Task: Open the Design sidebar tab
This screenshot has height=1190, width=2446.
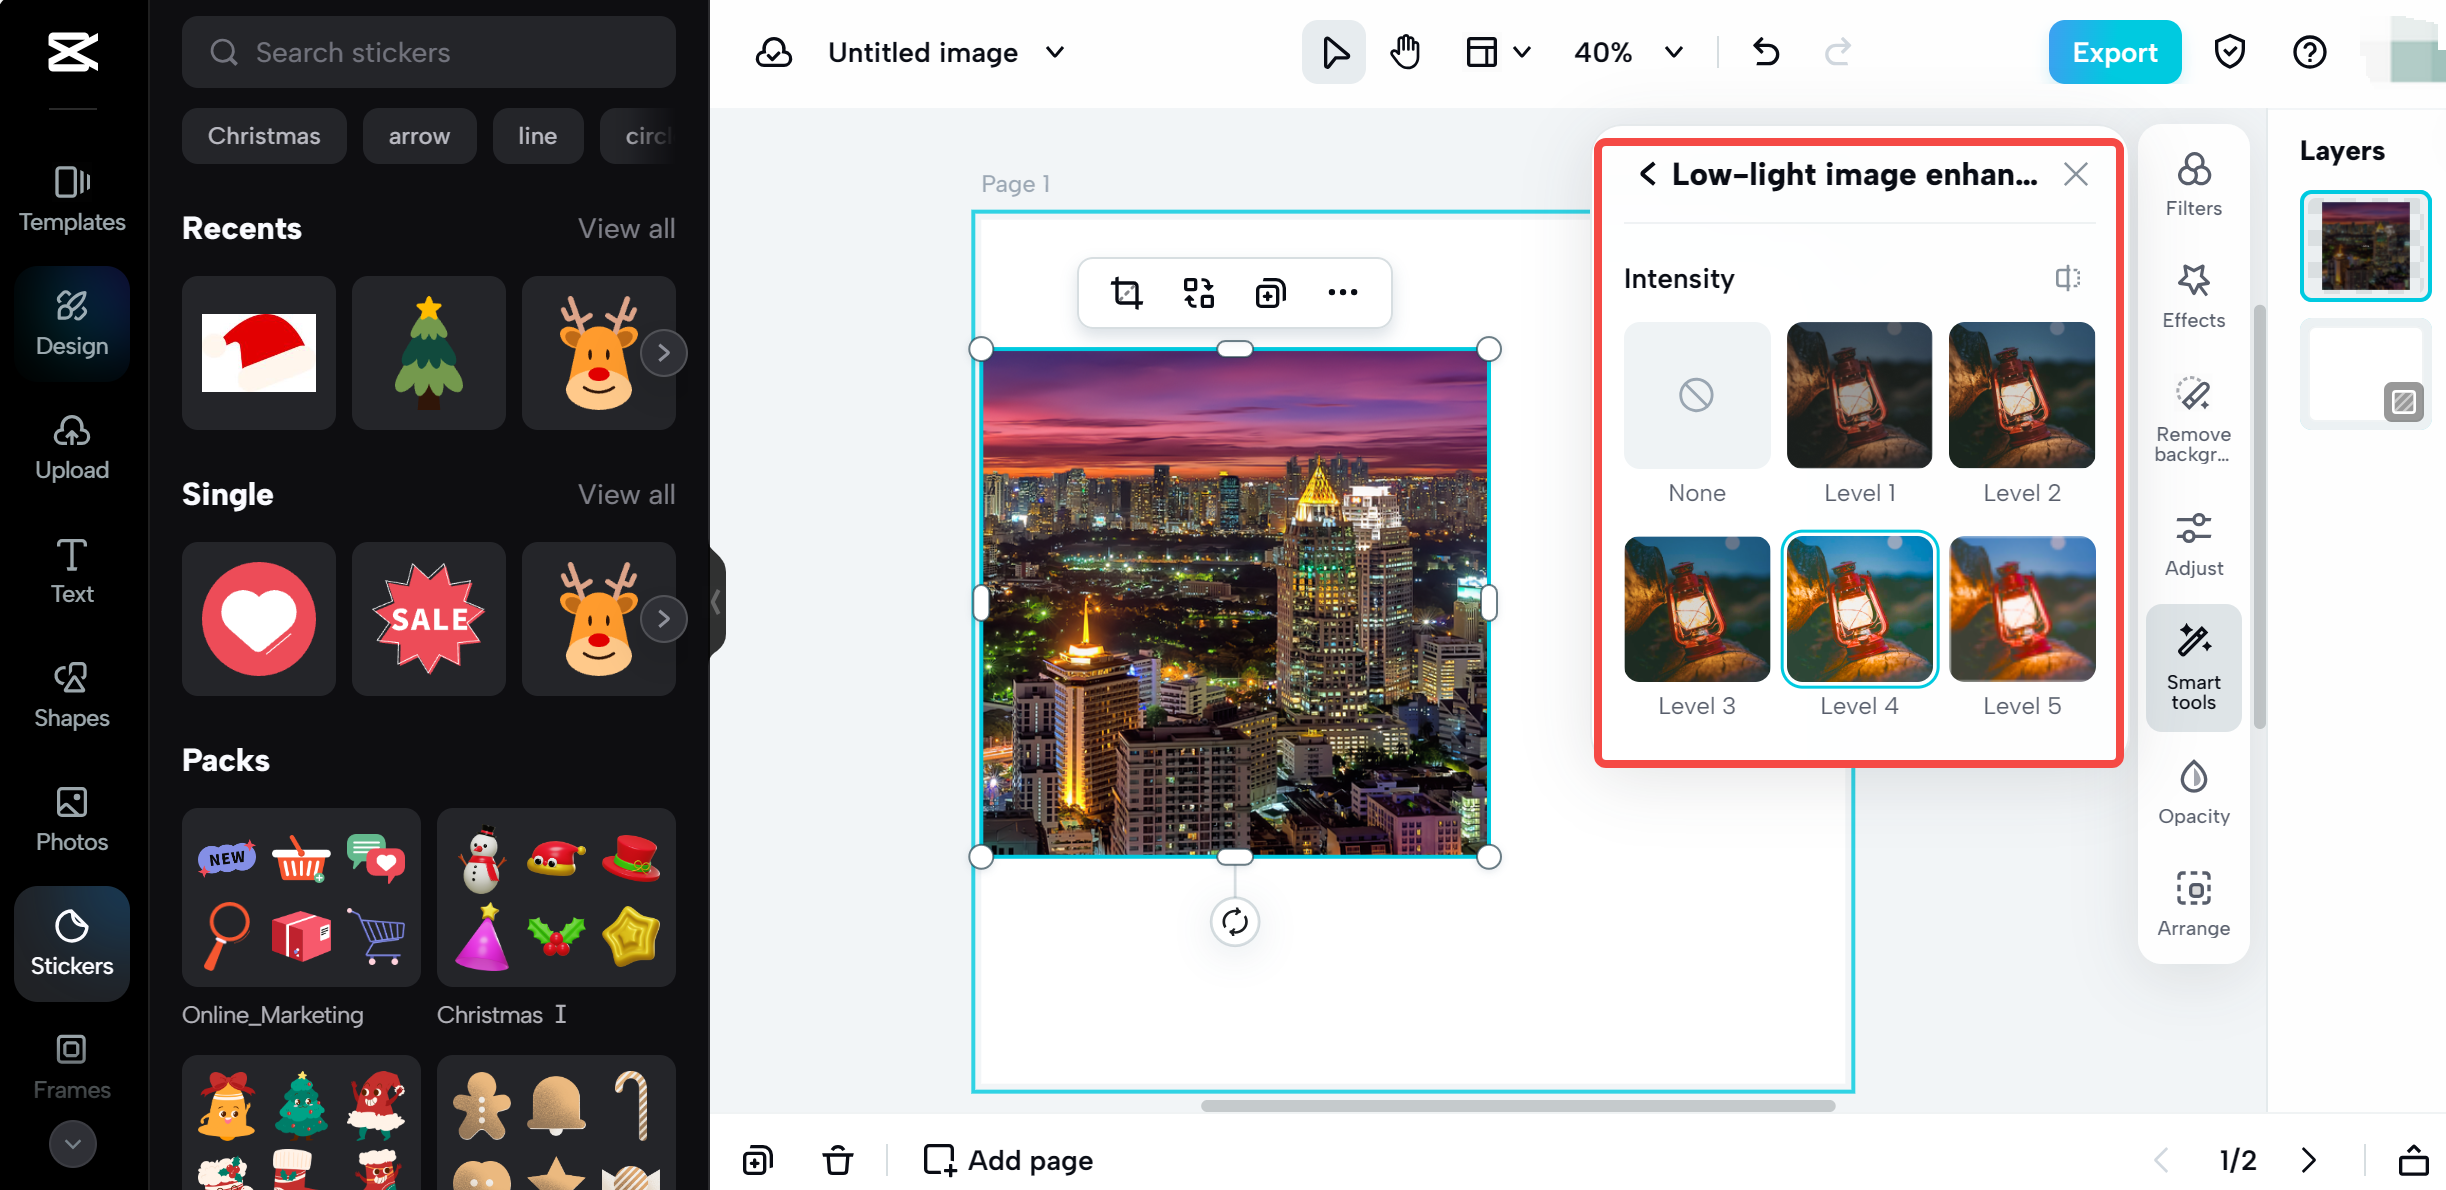Action: 72,323
